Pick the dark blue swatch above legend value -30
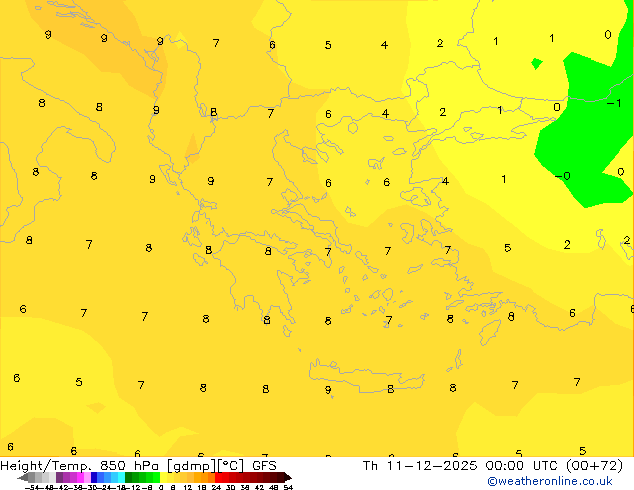The image size is (634, 490). pyautogui.click(x=94, y=477)
